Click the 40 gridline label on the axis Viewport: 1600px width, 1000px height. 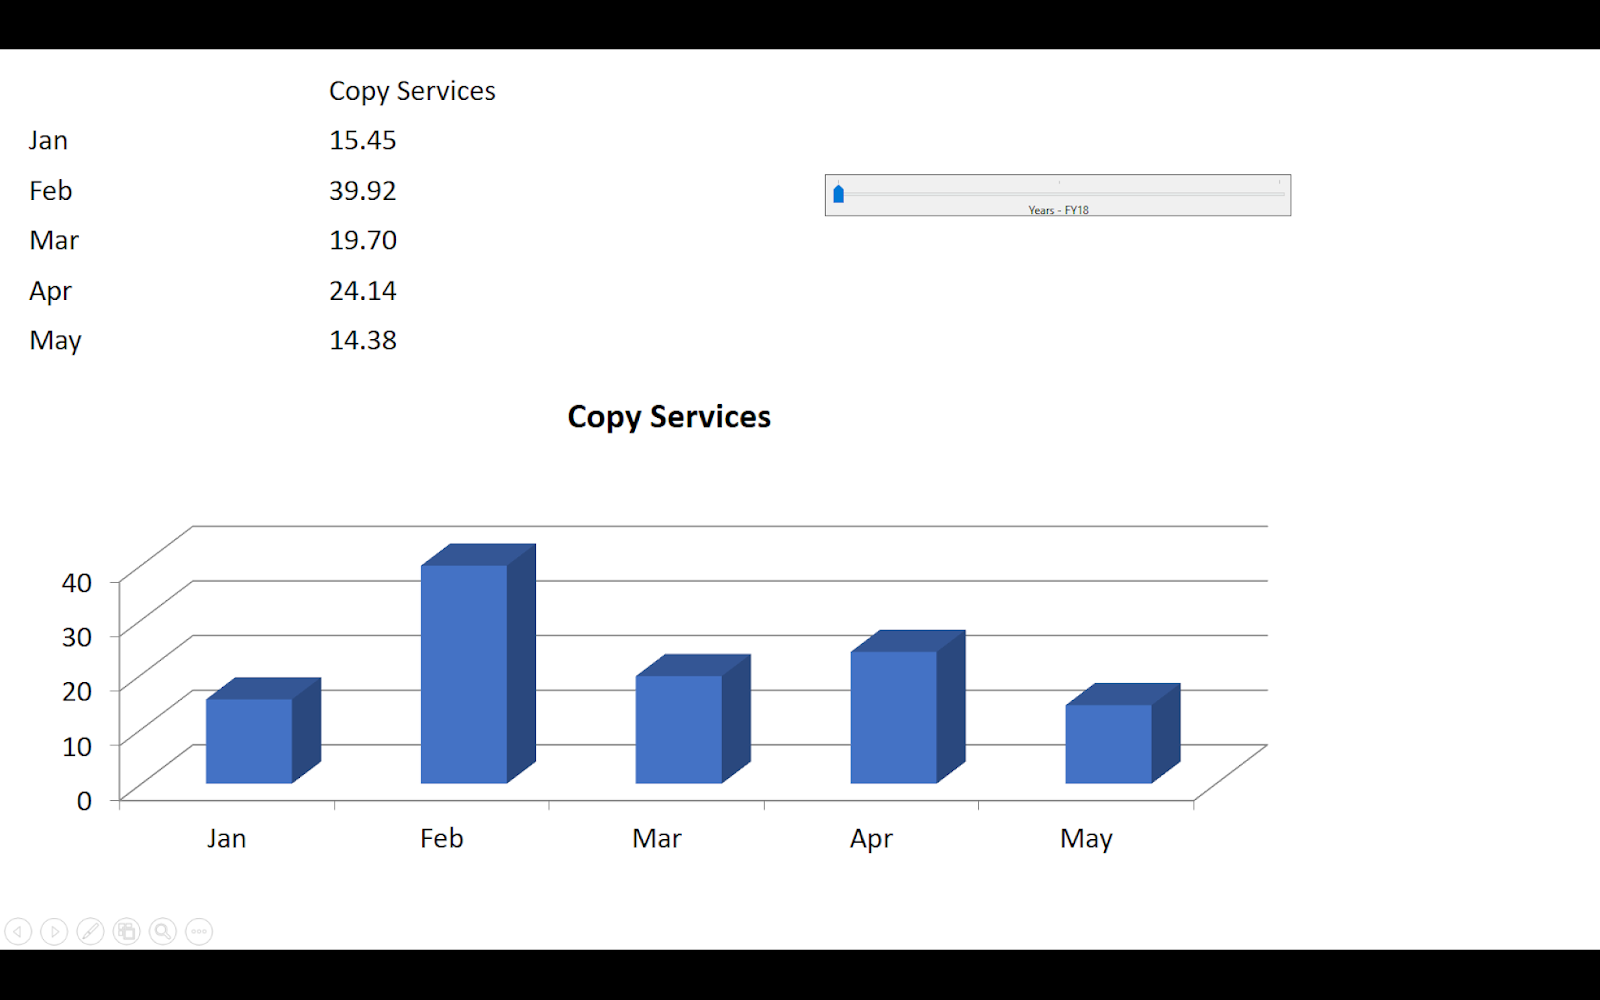click(78, 581)
